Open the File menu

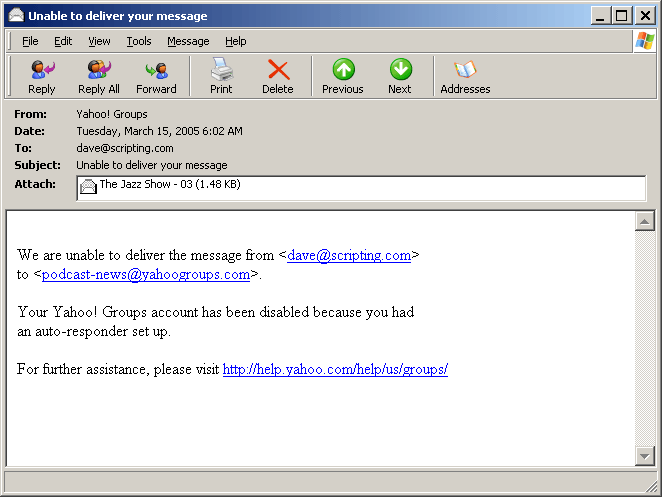point(30,41)
